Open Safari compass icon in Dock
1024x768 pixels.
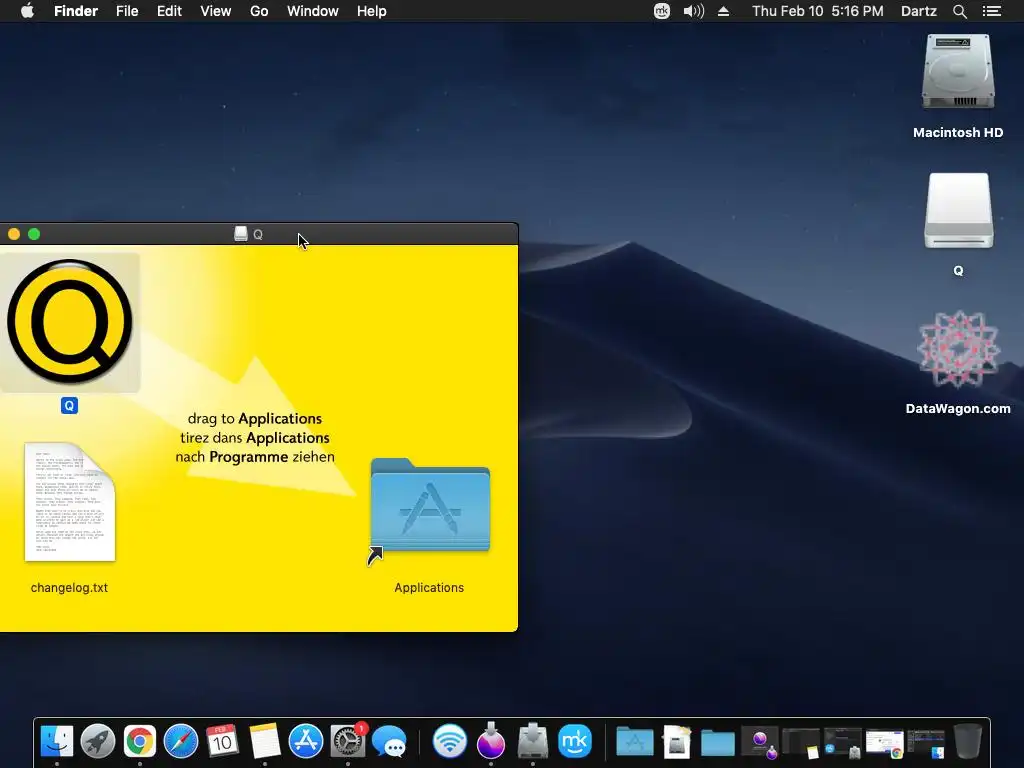[181, 741]
